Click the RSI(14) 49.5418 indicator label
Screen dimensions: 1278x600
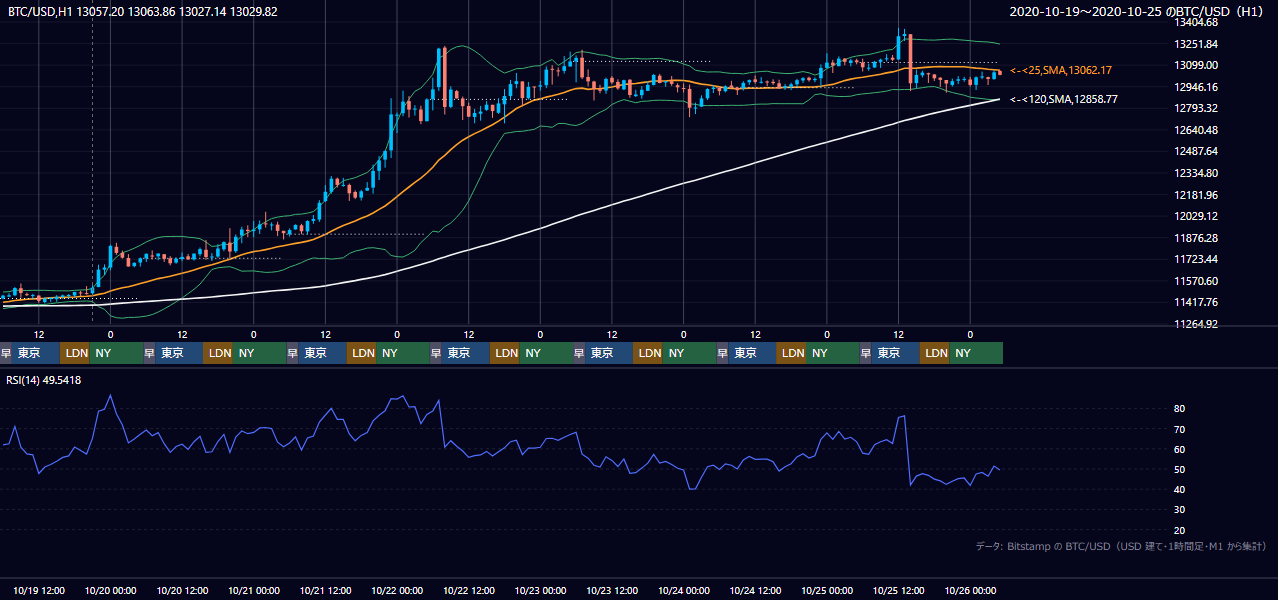pos(44,380)
